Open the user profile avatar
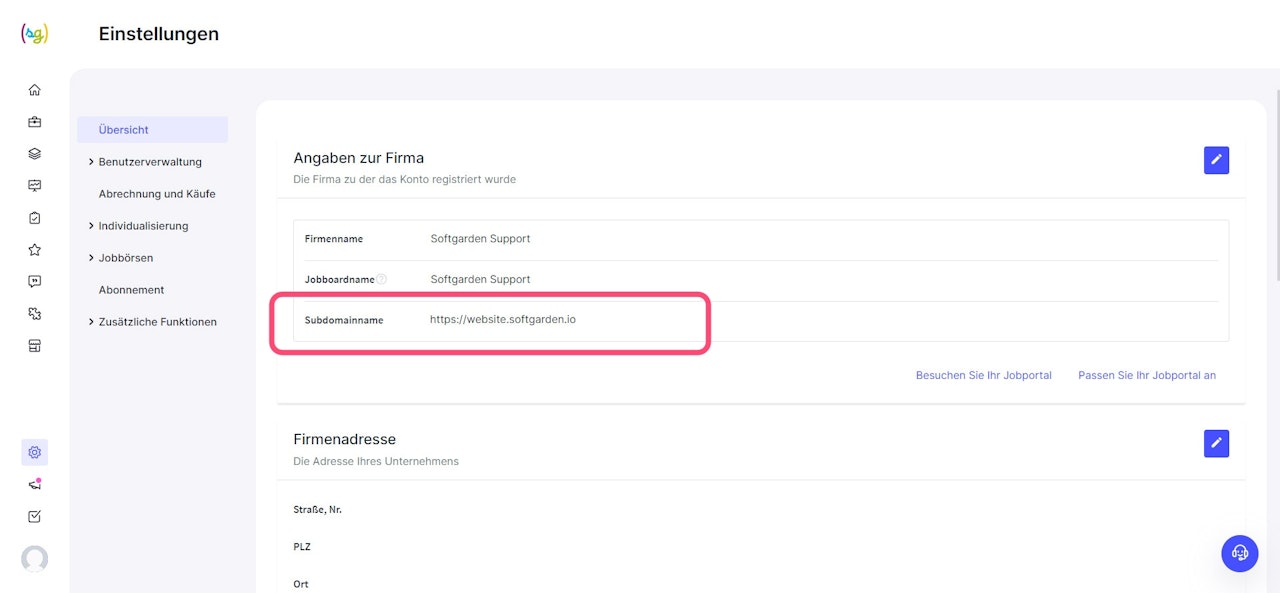The width and height of the screenshot is (1280, 593). [35, 559]
